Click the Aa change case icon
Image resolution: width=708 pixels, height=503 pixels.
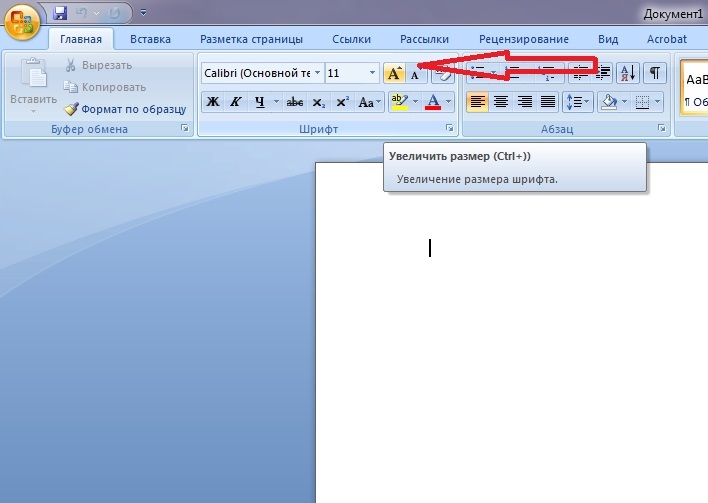[369, 102]
